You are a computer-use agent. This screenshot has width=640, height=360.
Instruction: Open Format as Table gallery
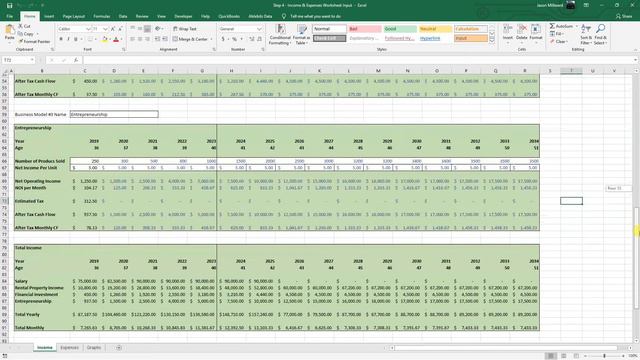[x=302, y=34]
